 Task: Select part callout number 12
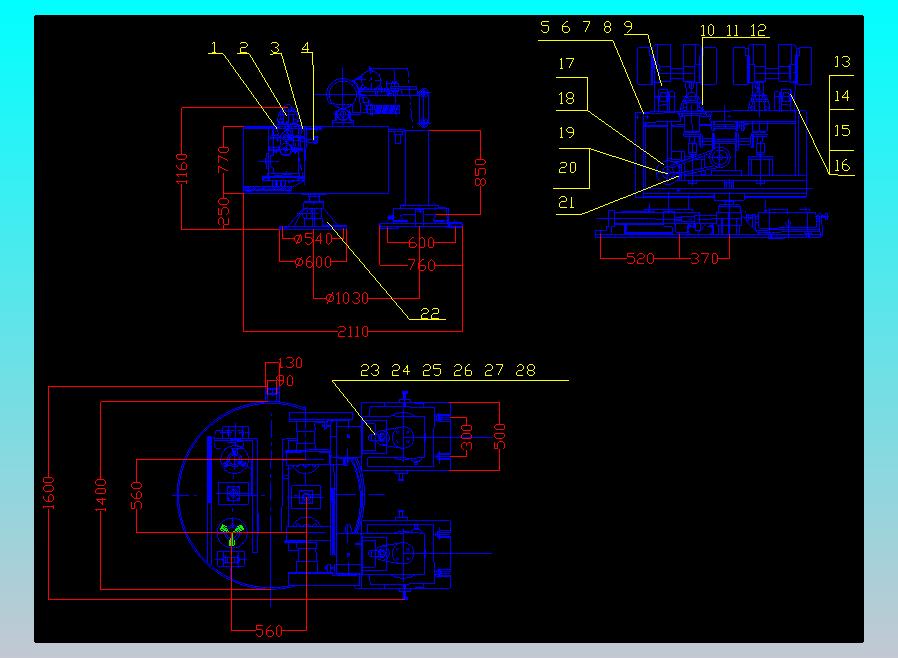758,30
